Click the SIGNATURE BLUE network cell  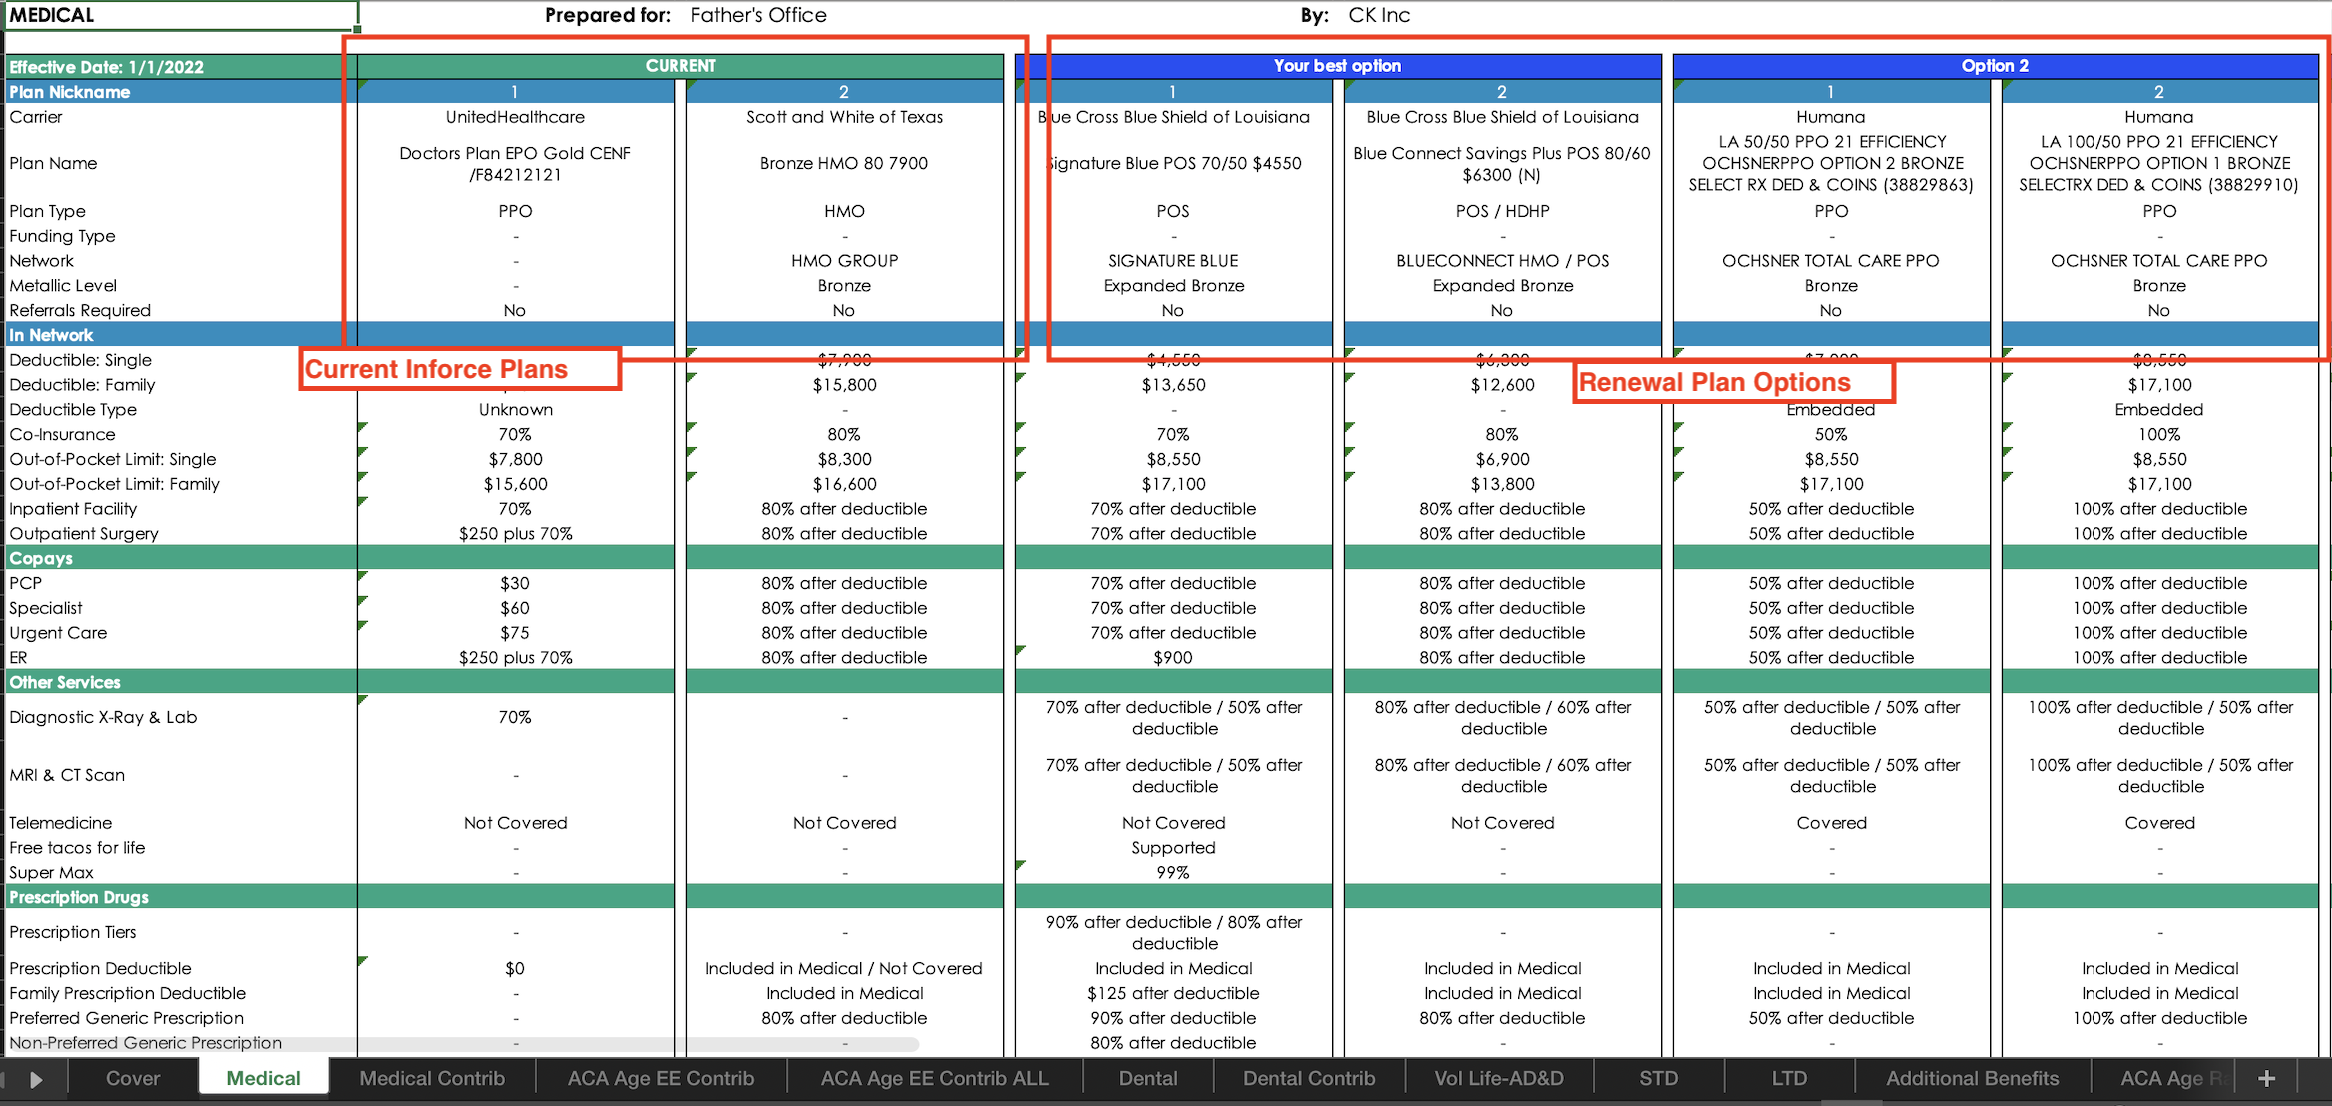pyautogui.click(x=1173, y=261)
